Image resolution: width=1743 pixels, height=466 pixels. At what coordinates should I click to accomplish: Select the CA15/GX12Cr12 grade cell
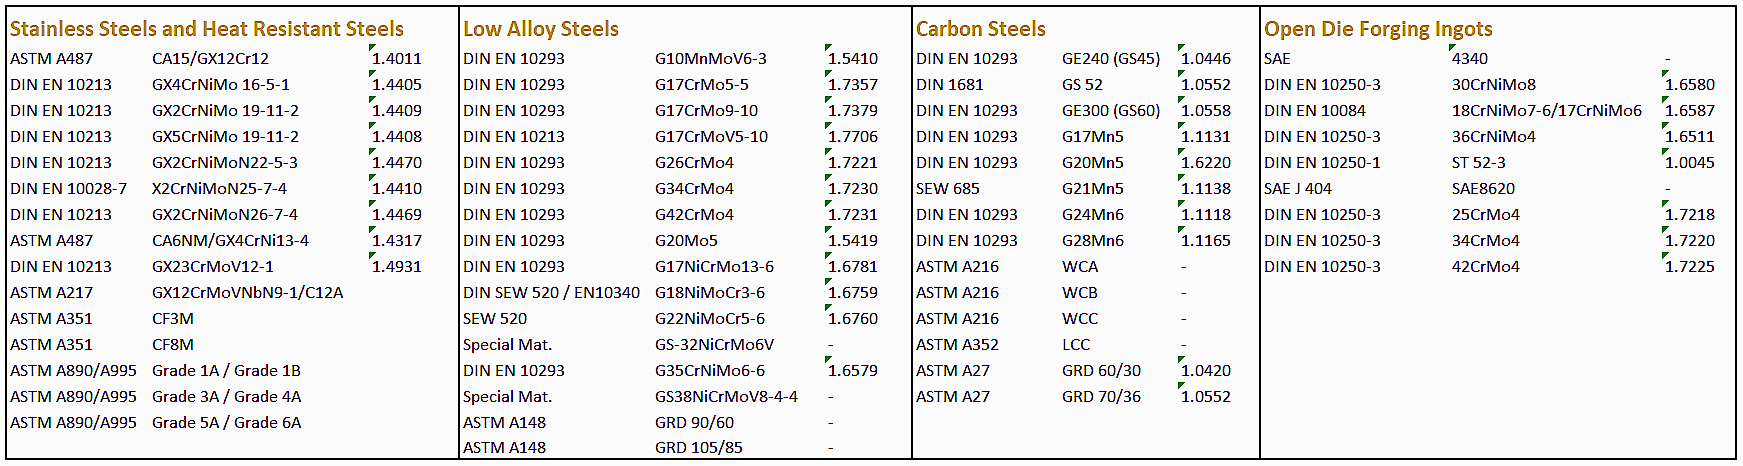coord(210,59)
